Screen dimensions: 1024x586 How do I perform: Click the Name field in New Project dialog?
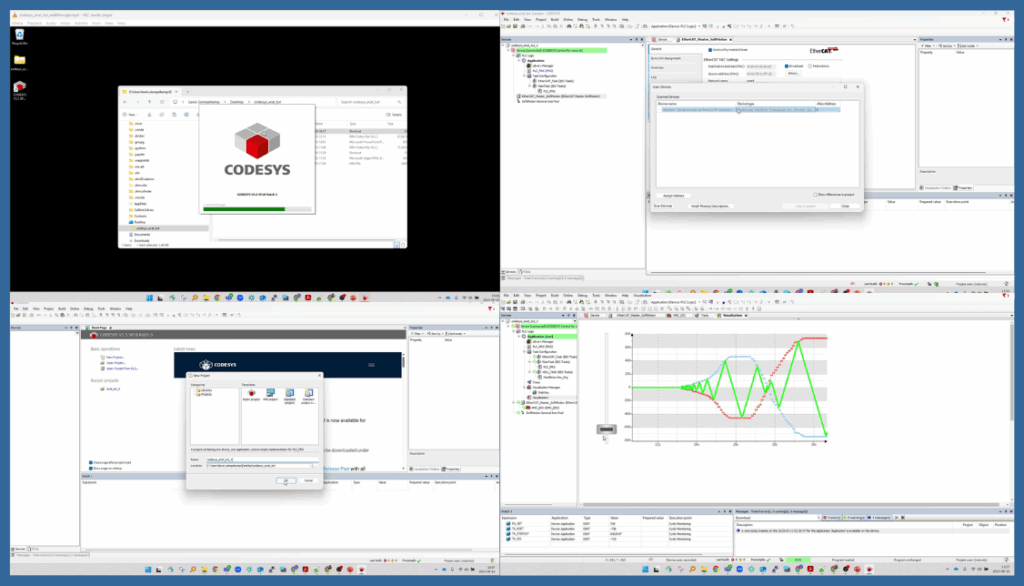coord(262,459)
